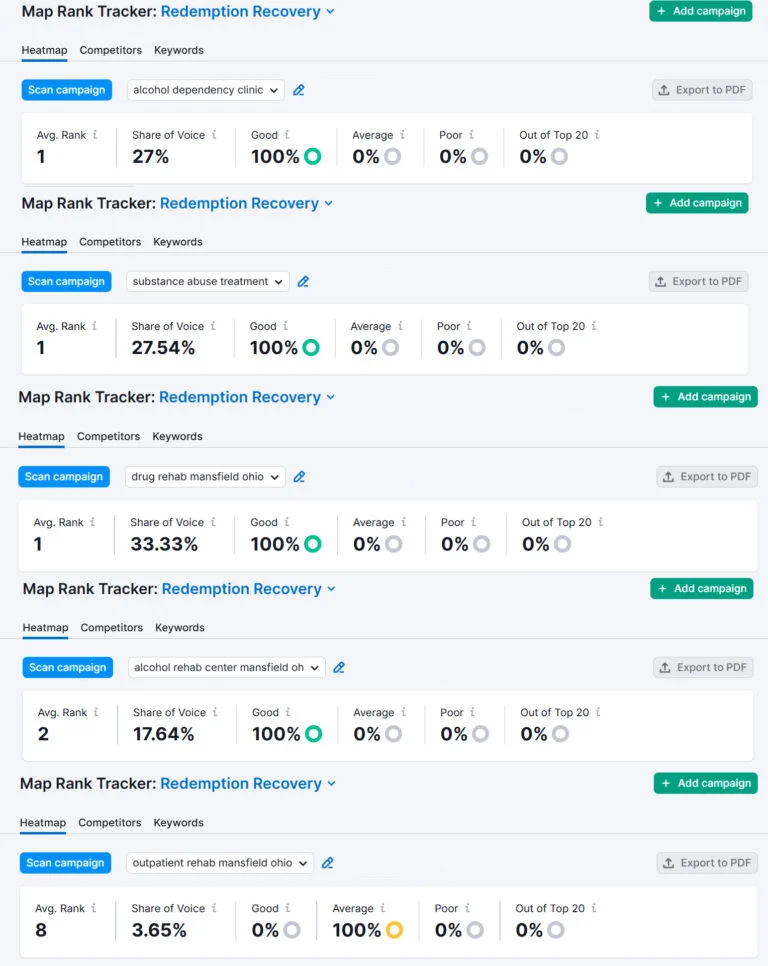Click edit pencil next to alcohol dependency clinic

298,90
